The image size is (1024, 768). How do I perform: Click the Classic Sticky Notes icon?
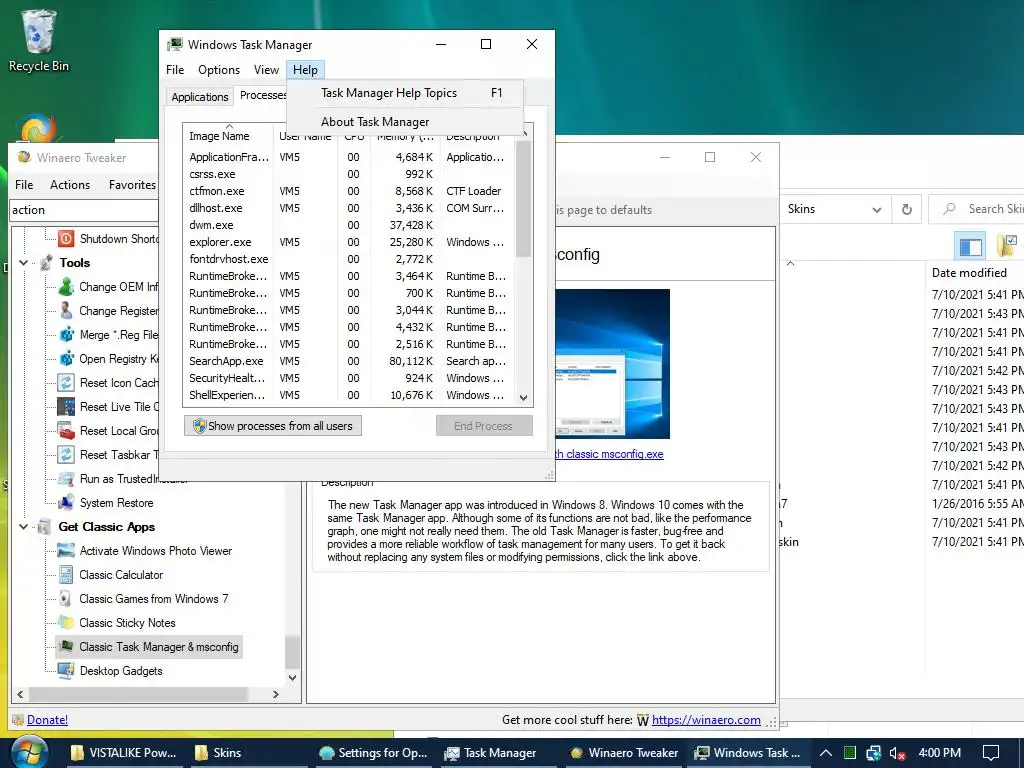pos(66,622)
